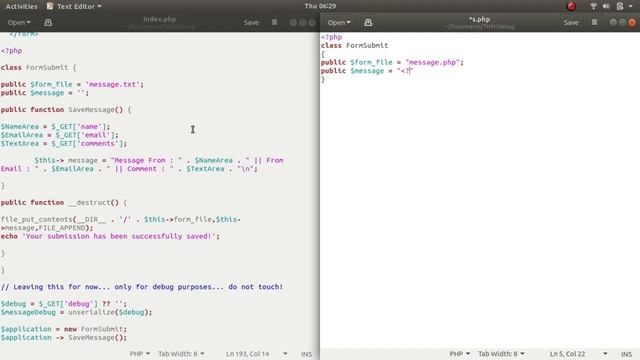Click the file_put_contents call
The width and height of the screenshot is (640, 360).
pyautogui.click(x=121, y=224)
